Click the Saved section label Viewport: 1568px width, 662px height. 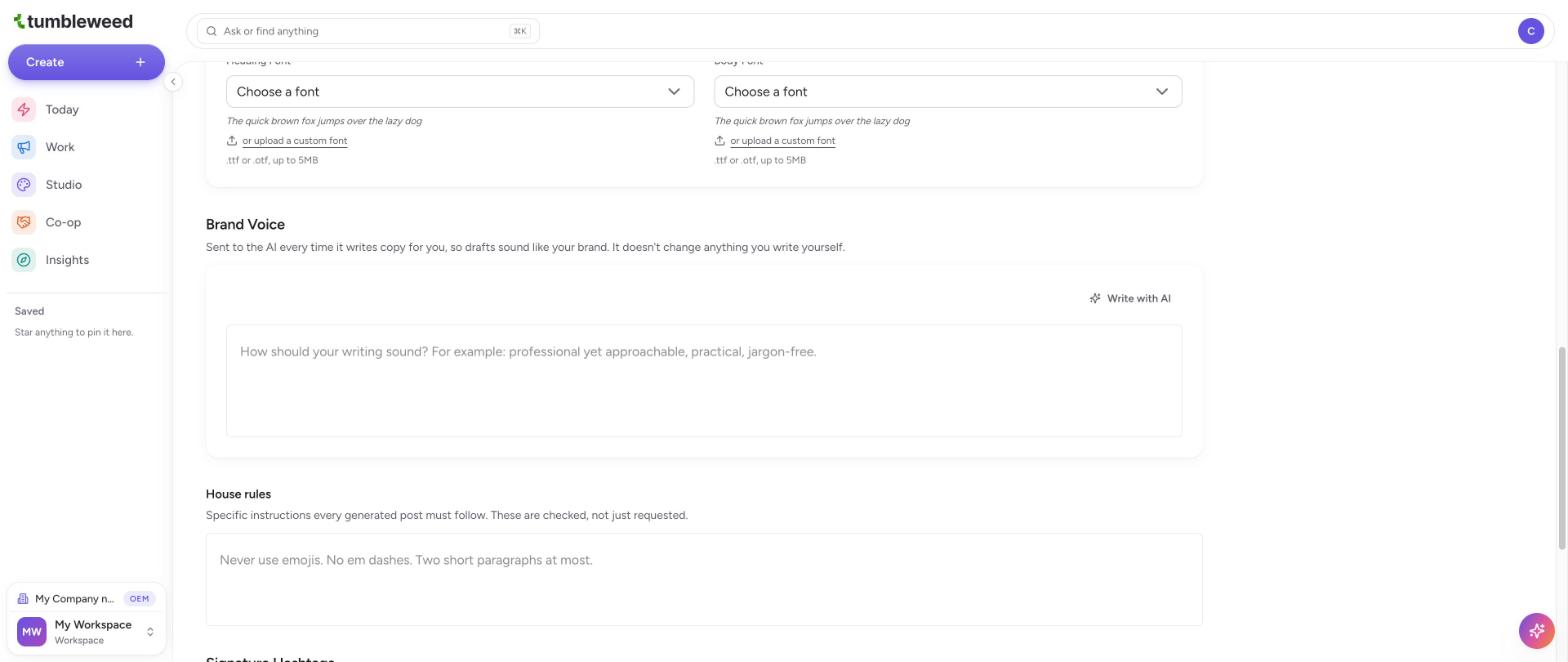pos(29,311)
